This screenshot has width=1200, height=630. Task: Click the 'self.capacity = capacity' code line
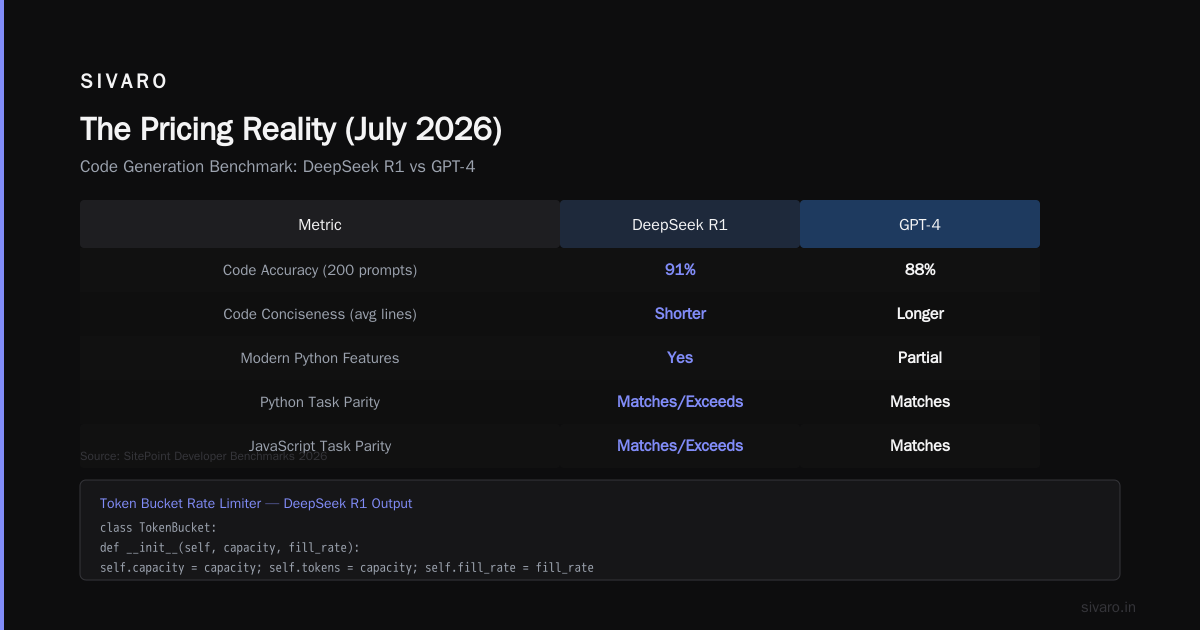pyautogui.click(x=347, y=568)
